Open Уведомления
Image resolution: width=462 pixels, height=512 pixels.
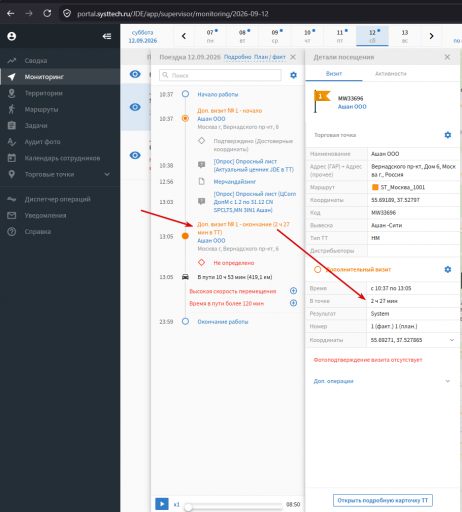[45, 216]
